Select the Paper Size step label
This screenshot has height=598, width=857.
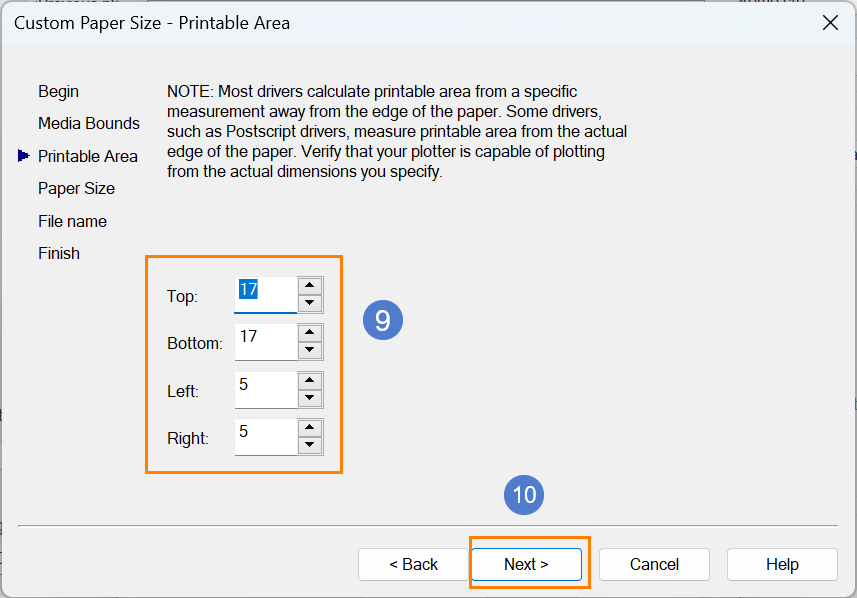coord(77,189)
